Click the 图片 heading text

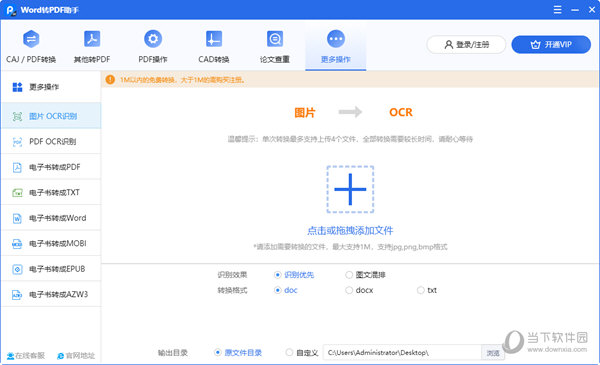[x=305, y=112]
